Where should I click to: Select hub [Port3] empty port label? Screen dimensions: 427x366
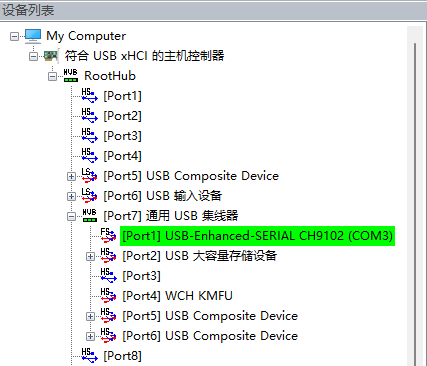pyautogui.click(x=141, y=276)
